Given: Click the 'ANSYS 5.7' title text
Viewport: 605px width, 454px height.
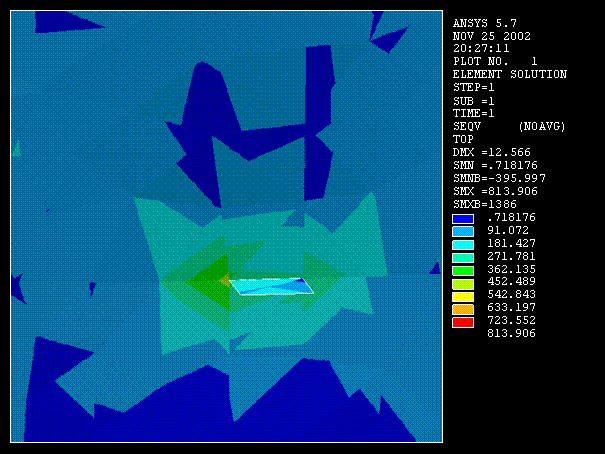Looking at the screenshot, I should 485,24.
